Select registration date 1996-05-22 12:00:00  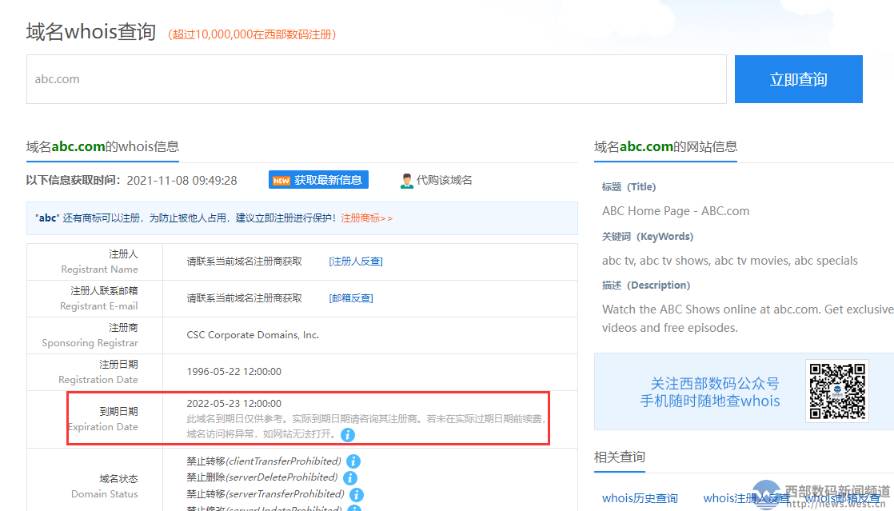(234, 371)
